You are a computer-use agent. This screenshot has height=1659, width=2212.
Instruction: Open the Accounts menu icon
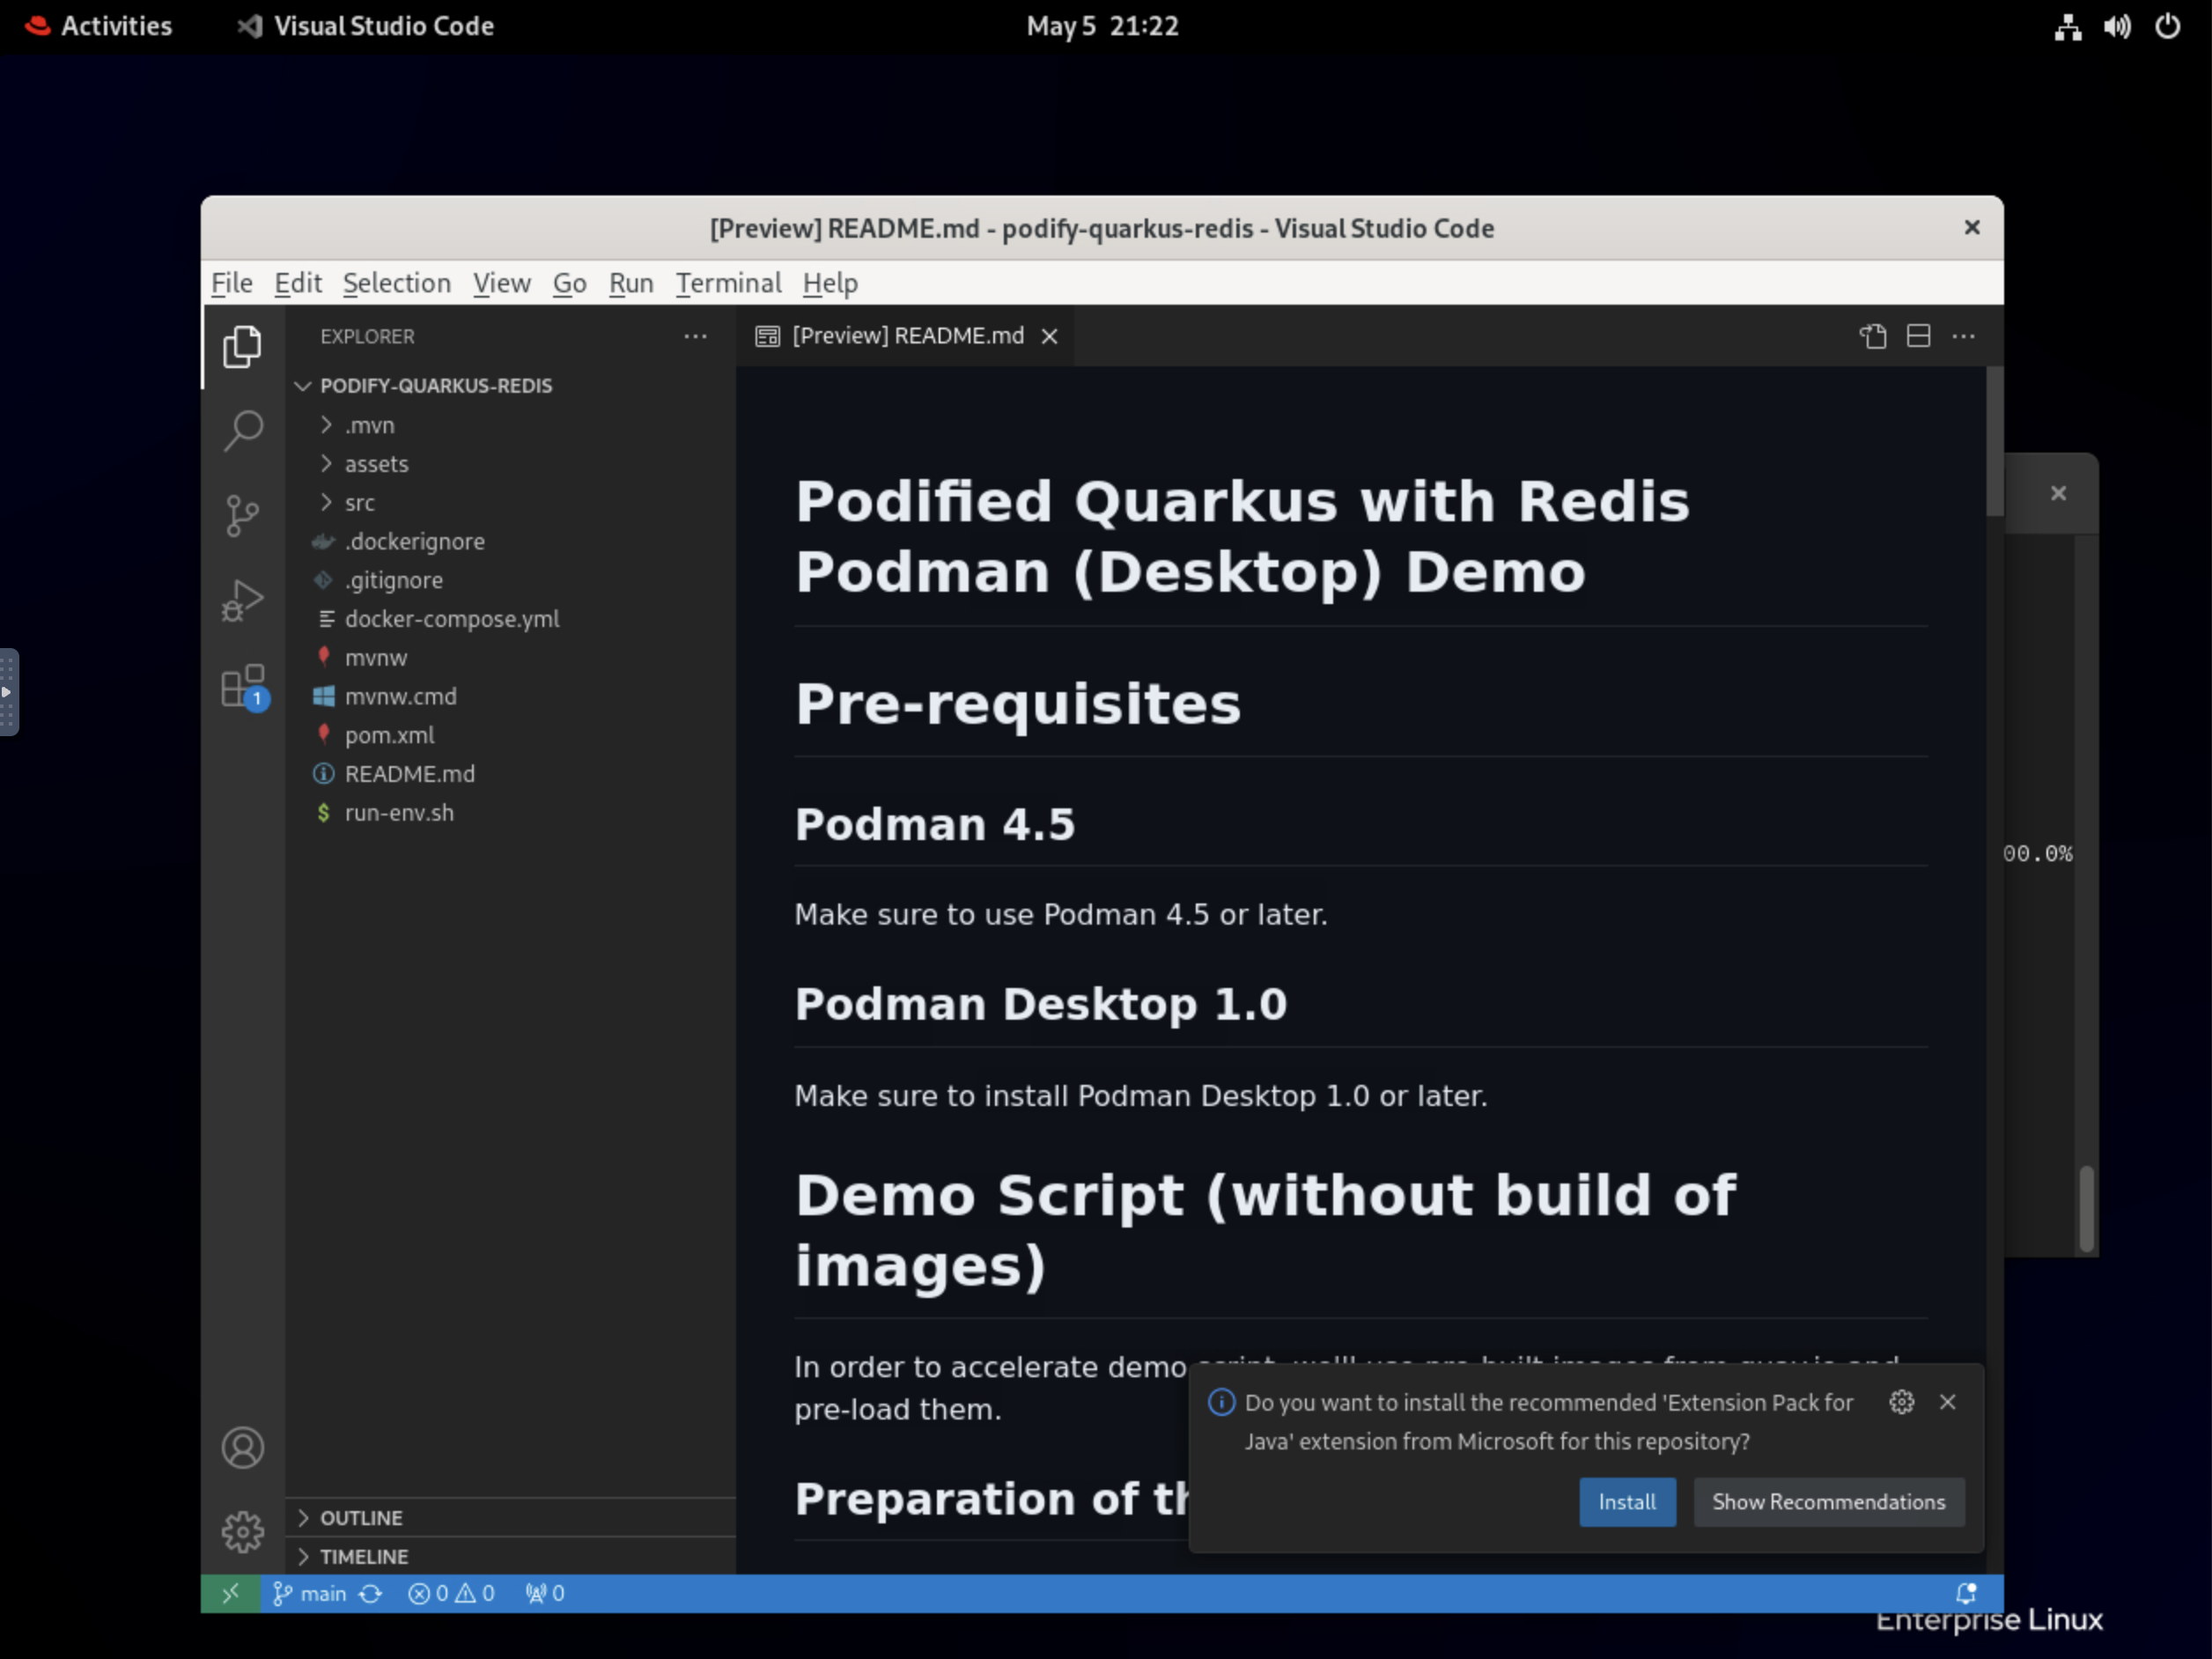[x=242, y=1447]
